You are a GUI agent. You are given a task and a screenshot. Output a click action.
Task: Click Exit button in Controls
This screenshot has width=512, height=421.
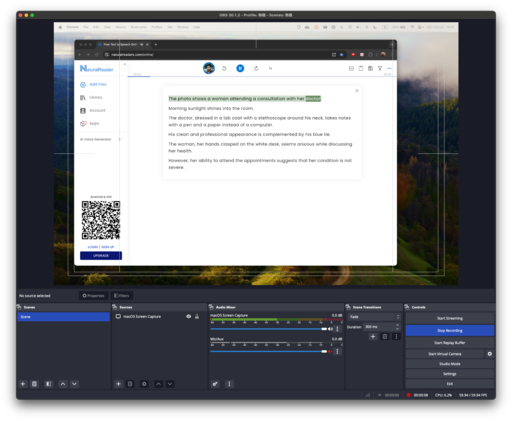click(x=450, y=384)
